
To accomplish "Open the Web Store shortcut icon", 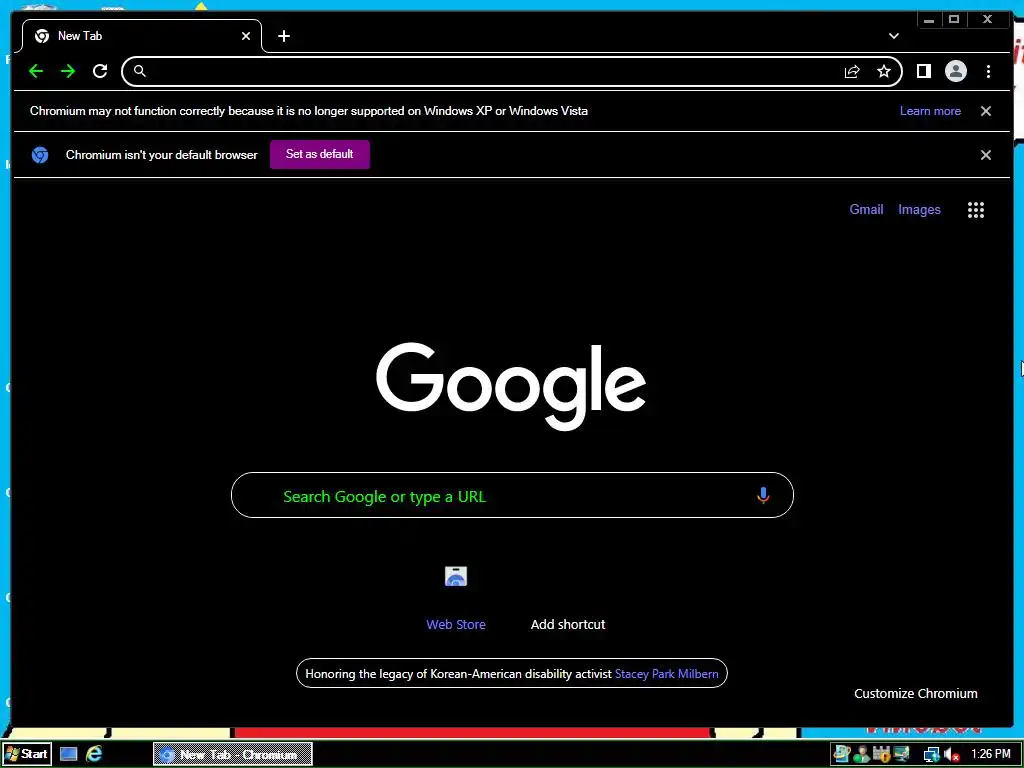I will click(456, 576).
